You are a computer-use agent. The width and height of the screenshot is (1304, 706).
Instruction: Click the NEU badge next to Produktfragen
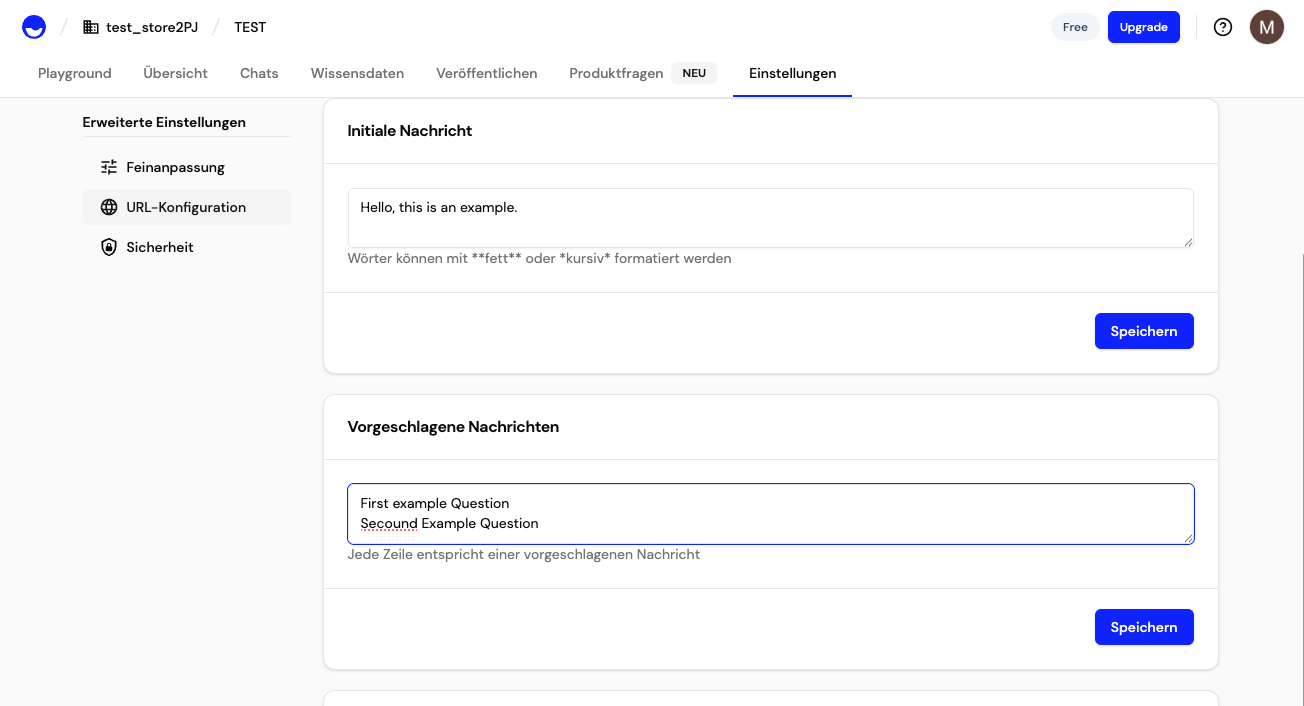click(x=694, y=72)
